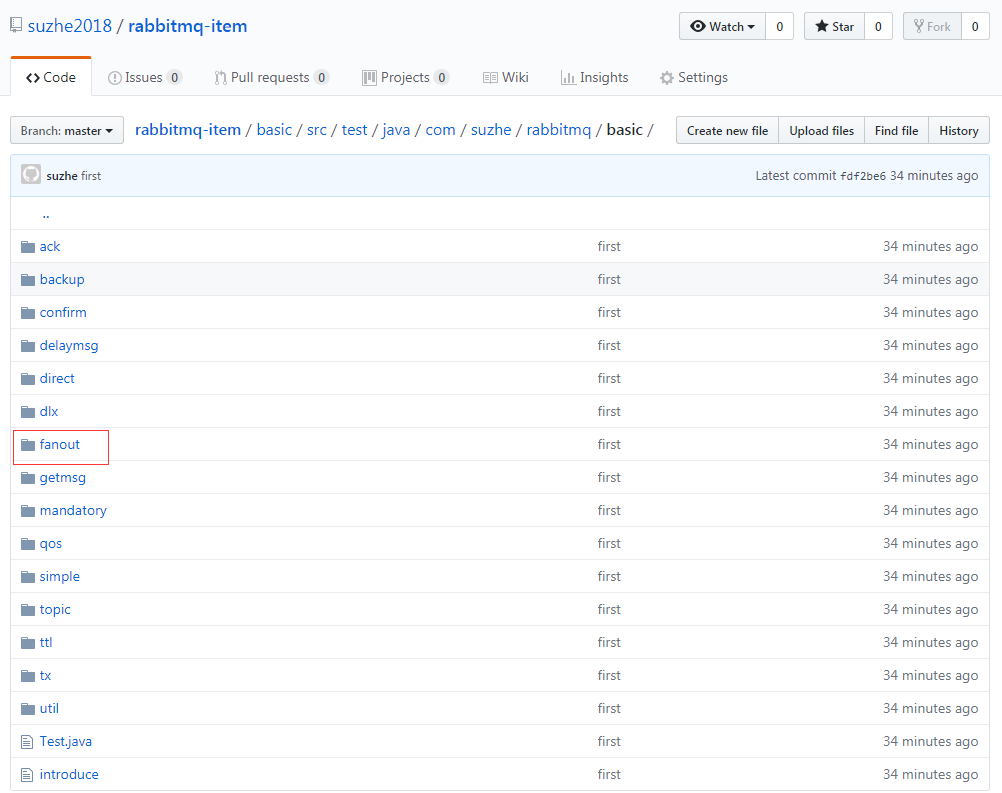This screenshot has height=793, width=1002.
Task: Click the file icon next to introduce
Action: pos(27,775)
